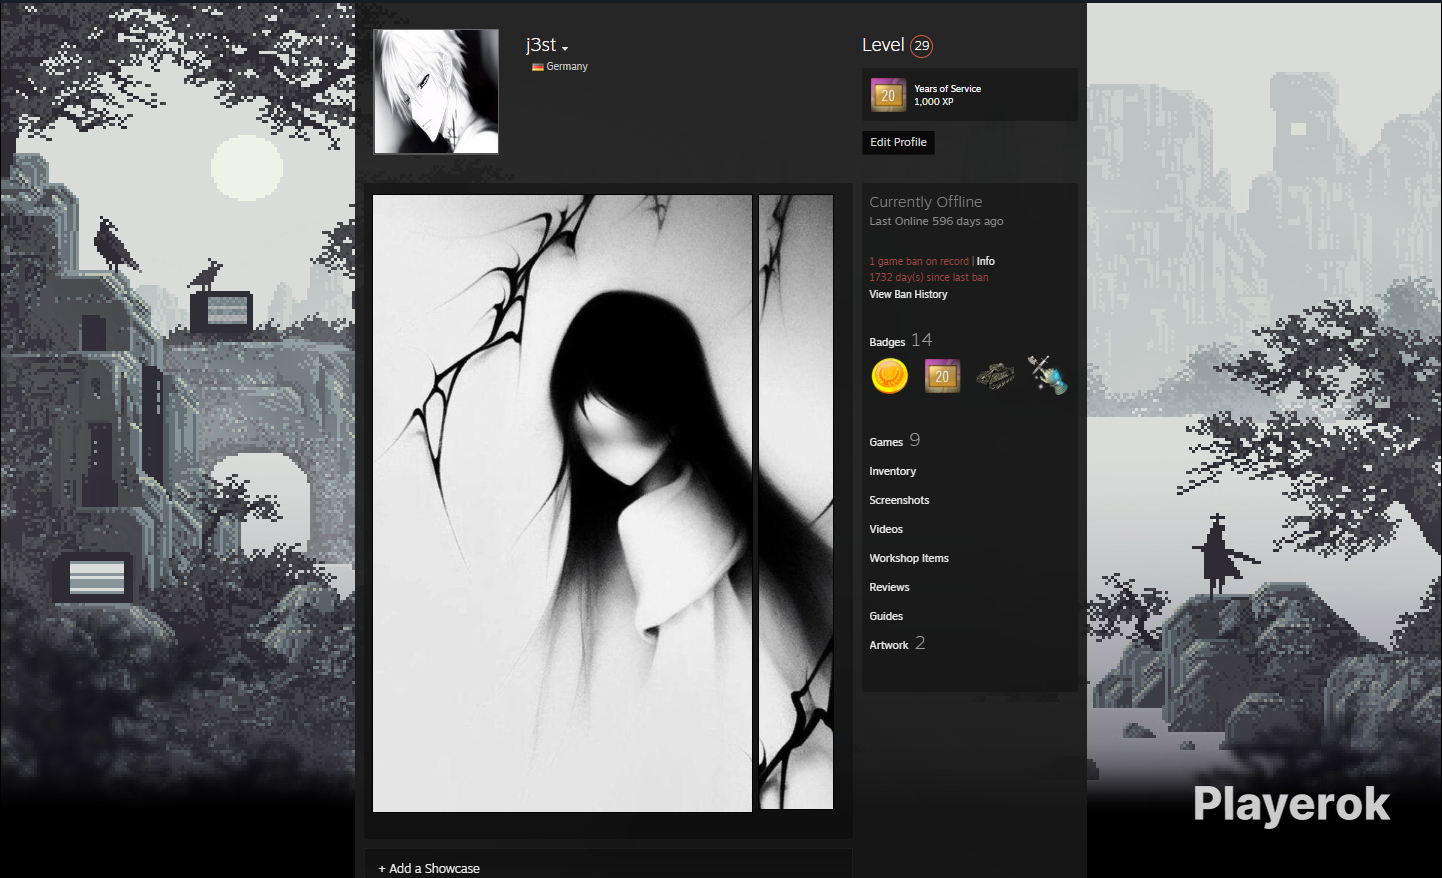This screenshot has height=878, width=1442.
Task: Open the featured Years of Service badge beside Level
Action: [x=888, y=95]
